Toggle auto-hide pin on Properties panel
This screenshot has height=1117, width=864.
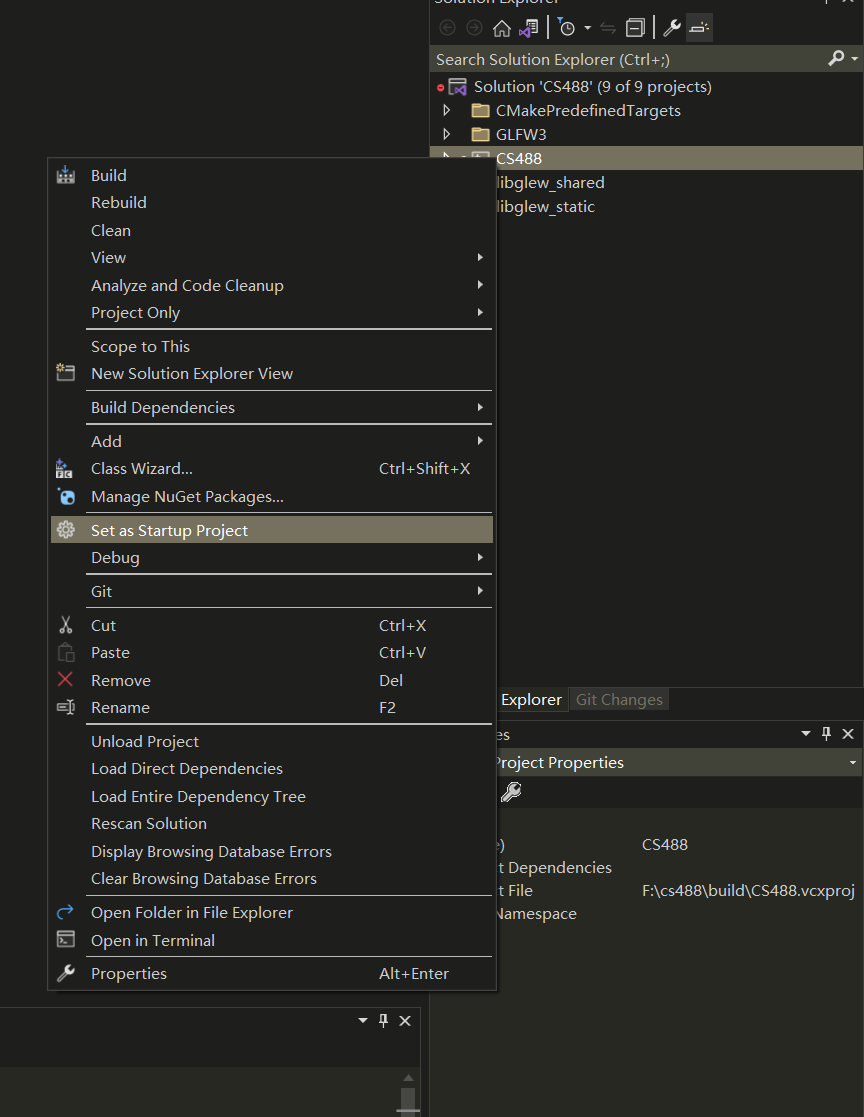click(826, 733)
